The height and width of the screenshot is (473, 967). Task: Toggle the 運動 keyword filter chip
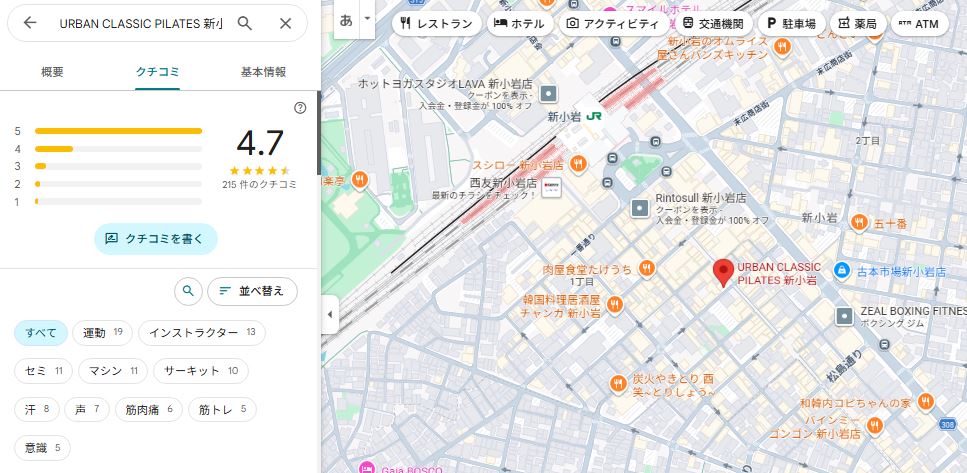103,332
